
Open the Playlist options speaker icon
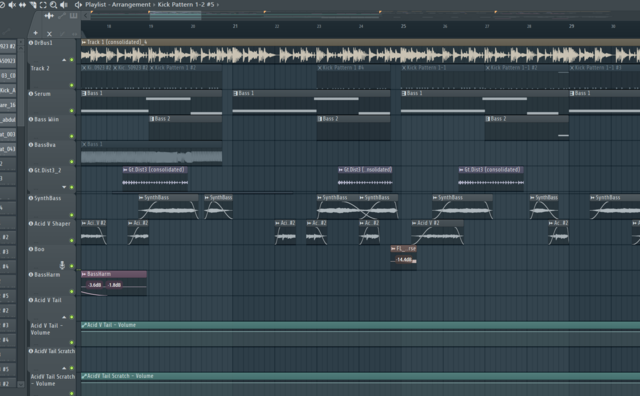[x=78, y=5]
